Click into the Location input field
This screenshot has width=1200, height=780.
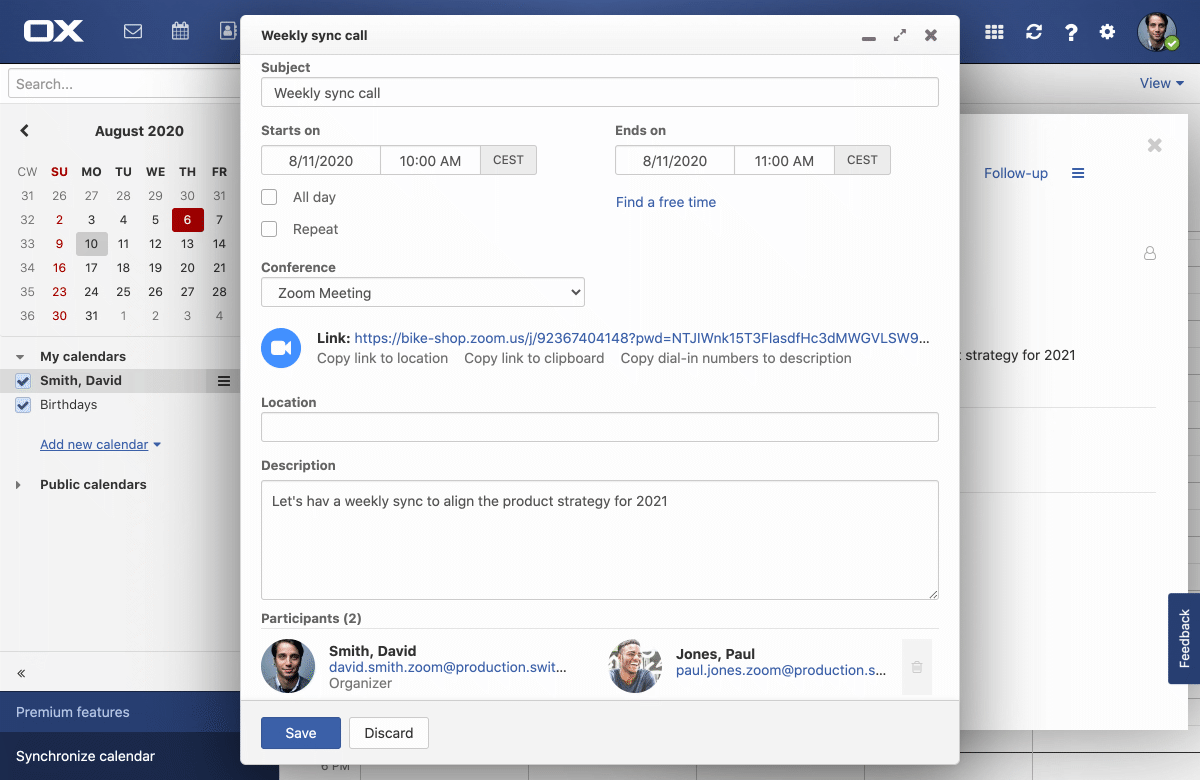[599, 427]
